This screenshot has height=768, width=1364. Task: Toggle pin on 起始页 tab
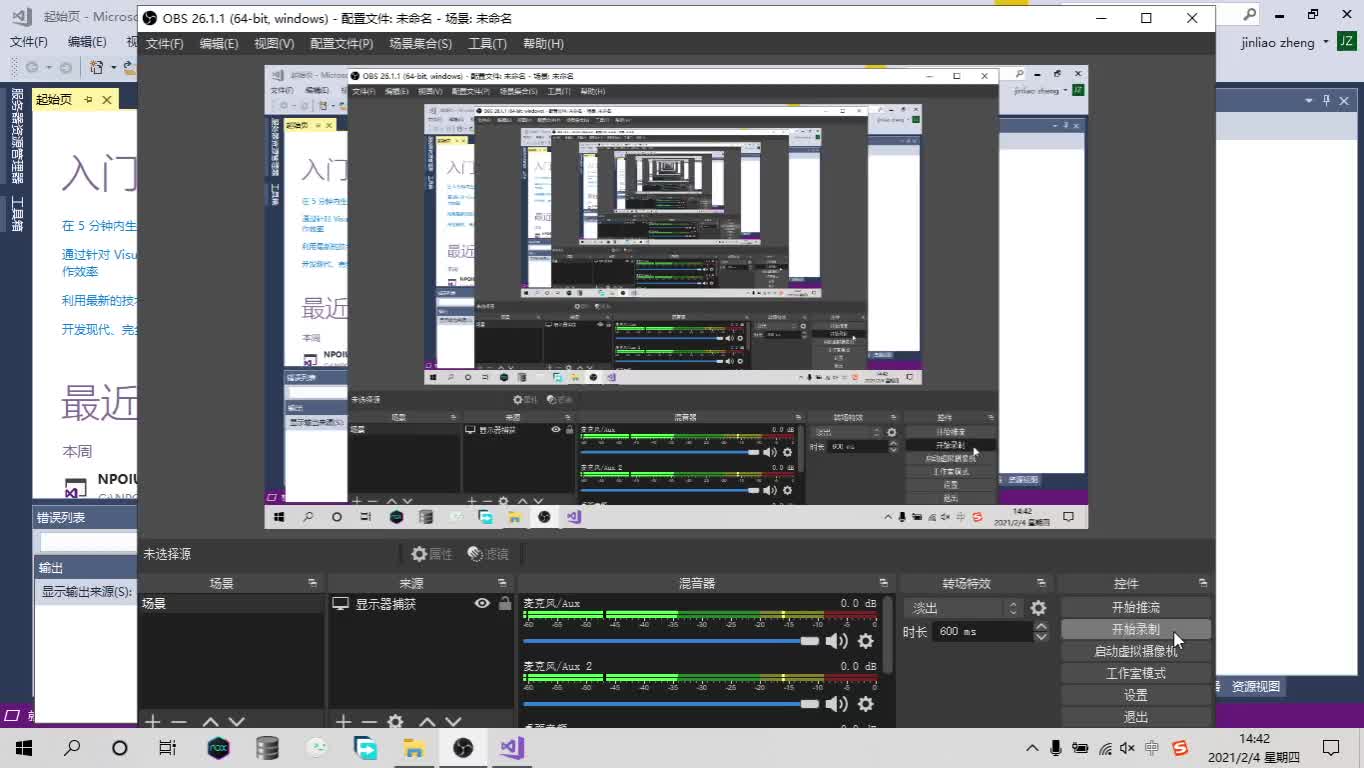point(88,99)
